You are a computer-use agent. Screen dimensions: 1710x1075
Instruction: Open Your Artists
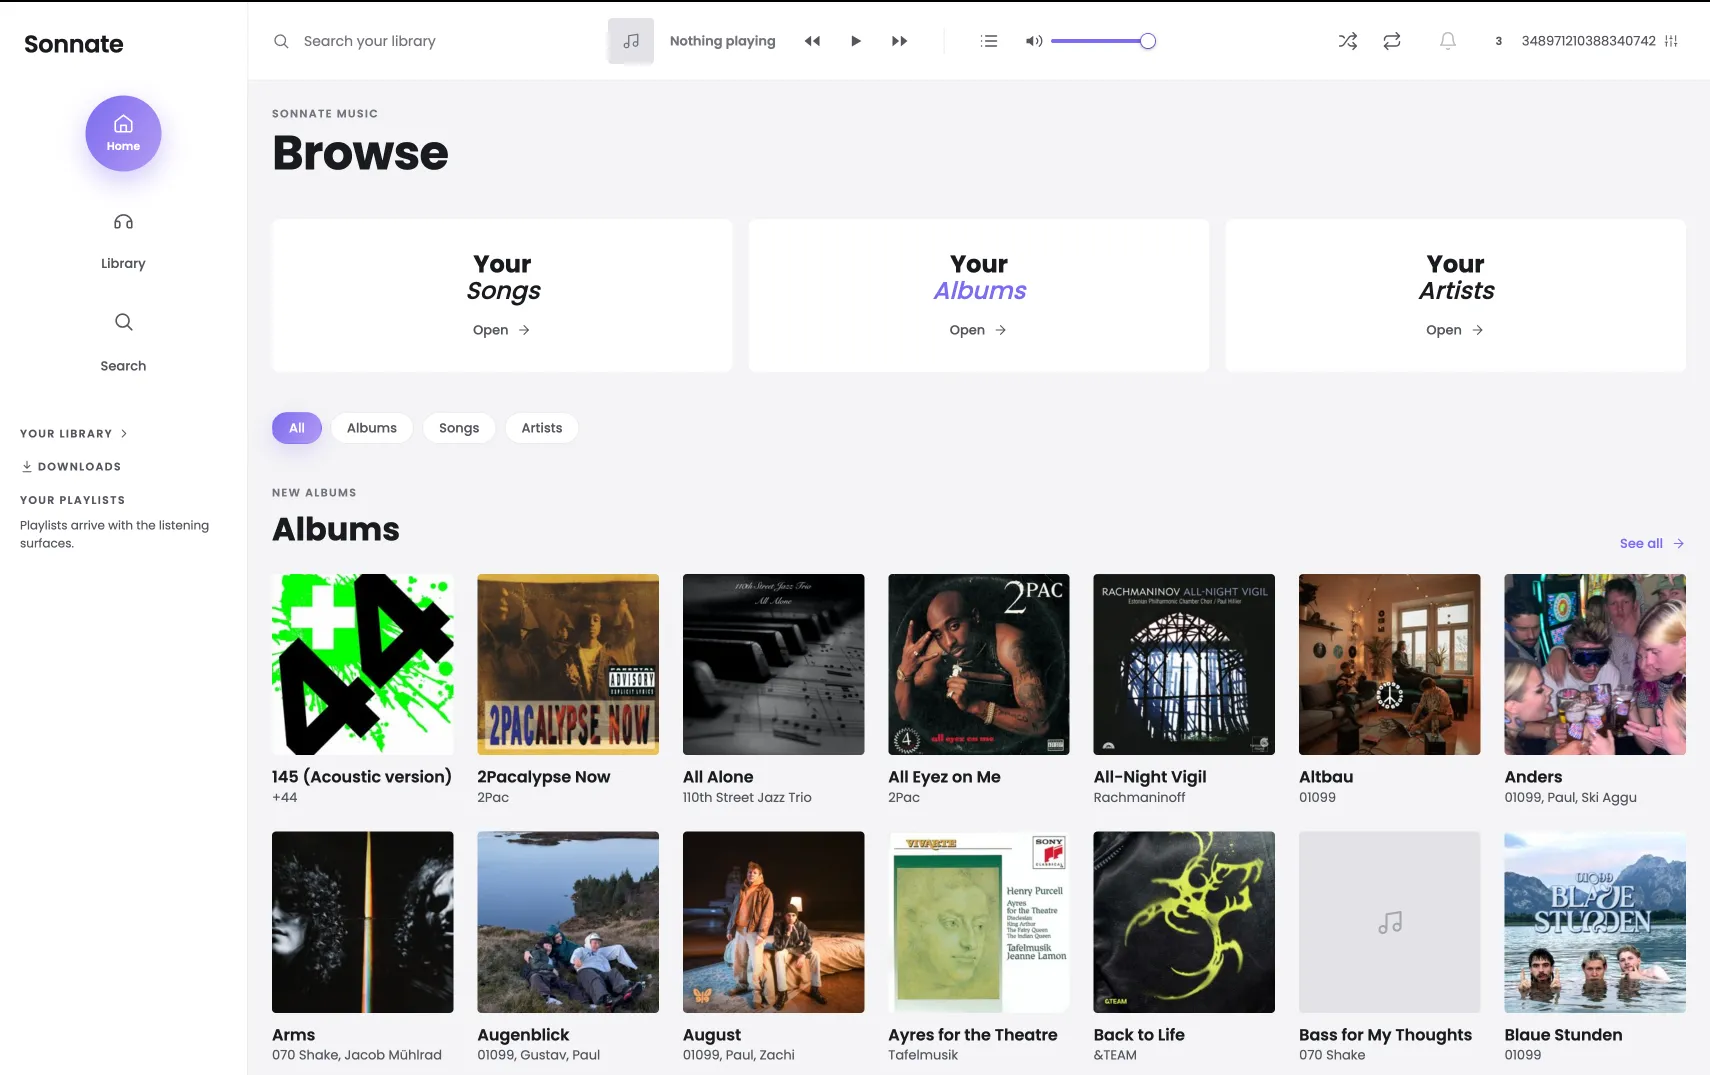point(1455,296)
